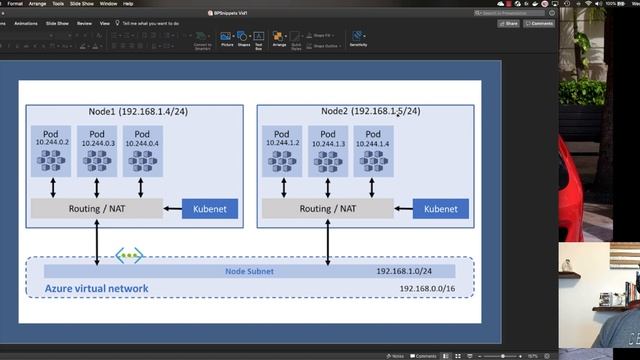640x360 pixels.
Task: Select the Node Subnet bar
Action: pyautogui.click(x=249, y=271)
